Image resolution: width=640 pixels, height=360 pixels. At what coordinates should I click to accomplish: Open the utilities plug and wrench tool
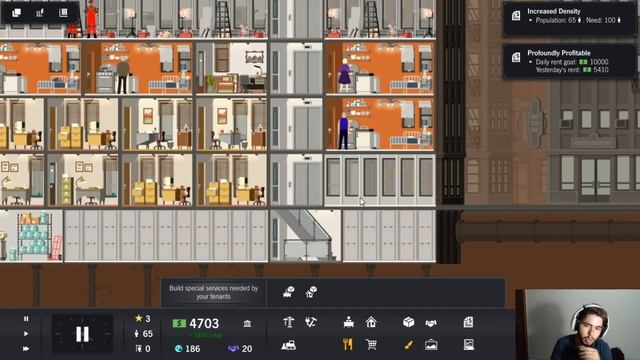click(311, 322)
